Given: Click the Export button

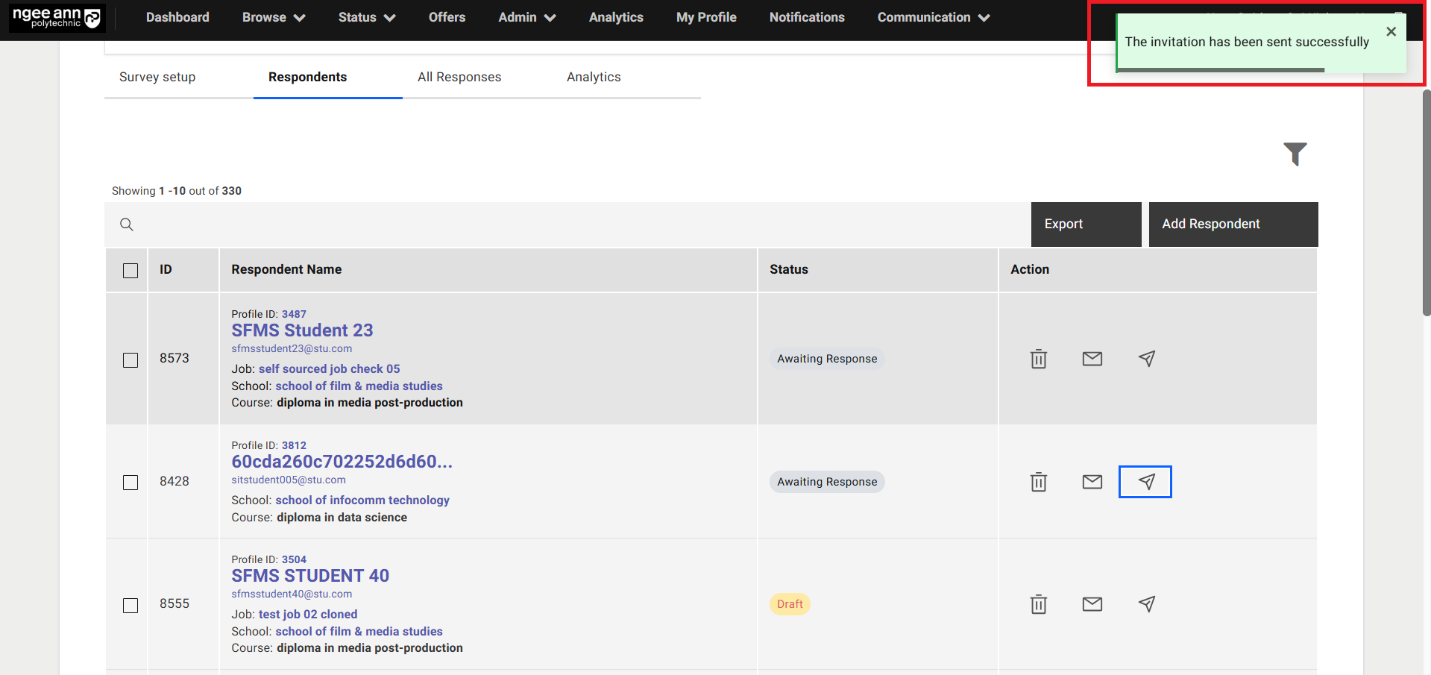Looking at the screenshot, I should (1086, 223).
